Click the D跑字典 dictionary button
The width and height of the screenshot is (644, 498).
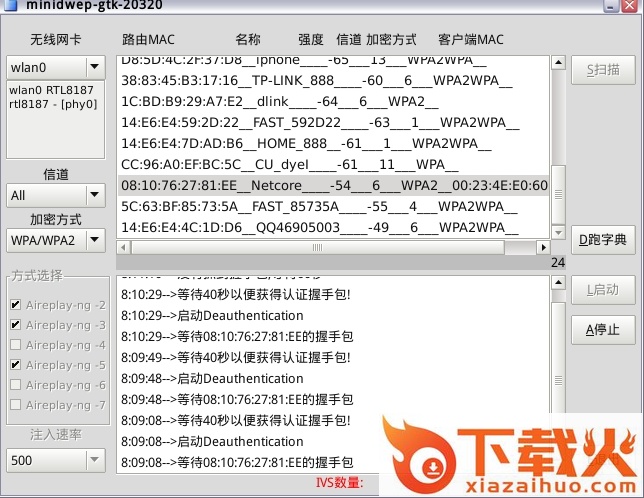[x=603, y=240]
